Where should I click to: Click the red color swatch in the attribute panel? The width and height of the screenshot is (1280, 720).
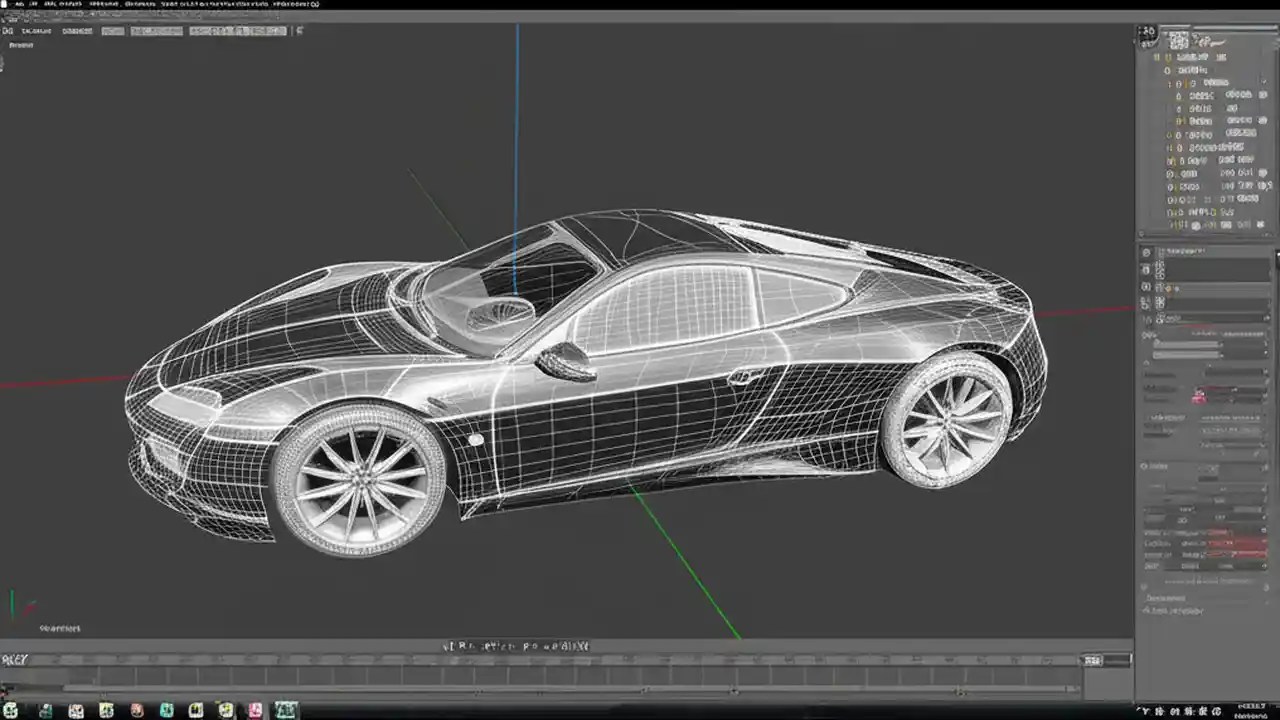click(1198, 395)
